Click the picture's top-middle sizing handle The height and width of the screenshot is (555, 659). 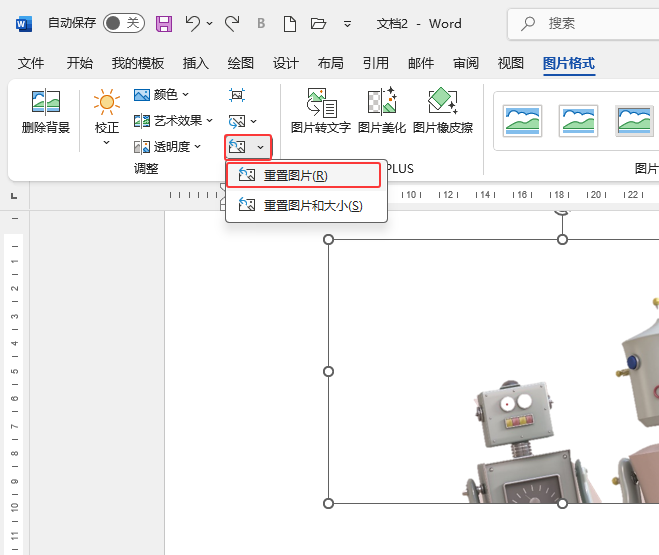tap(562, 239)
